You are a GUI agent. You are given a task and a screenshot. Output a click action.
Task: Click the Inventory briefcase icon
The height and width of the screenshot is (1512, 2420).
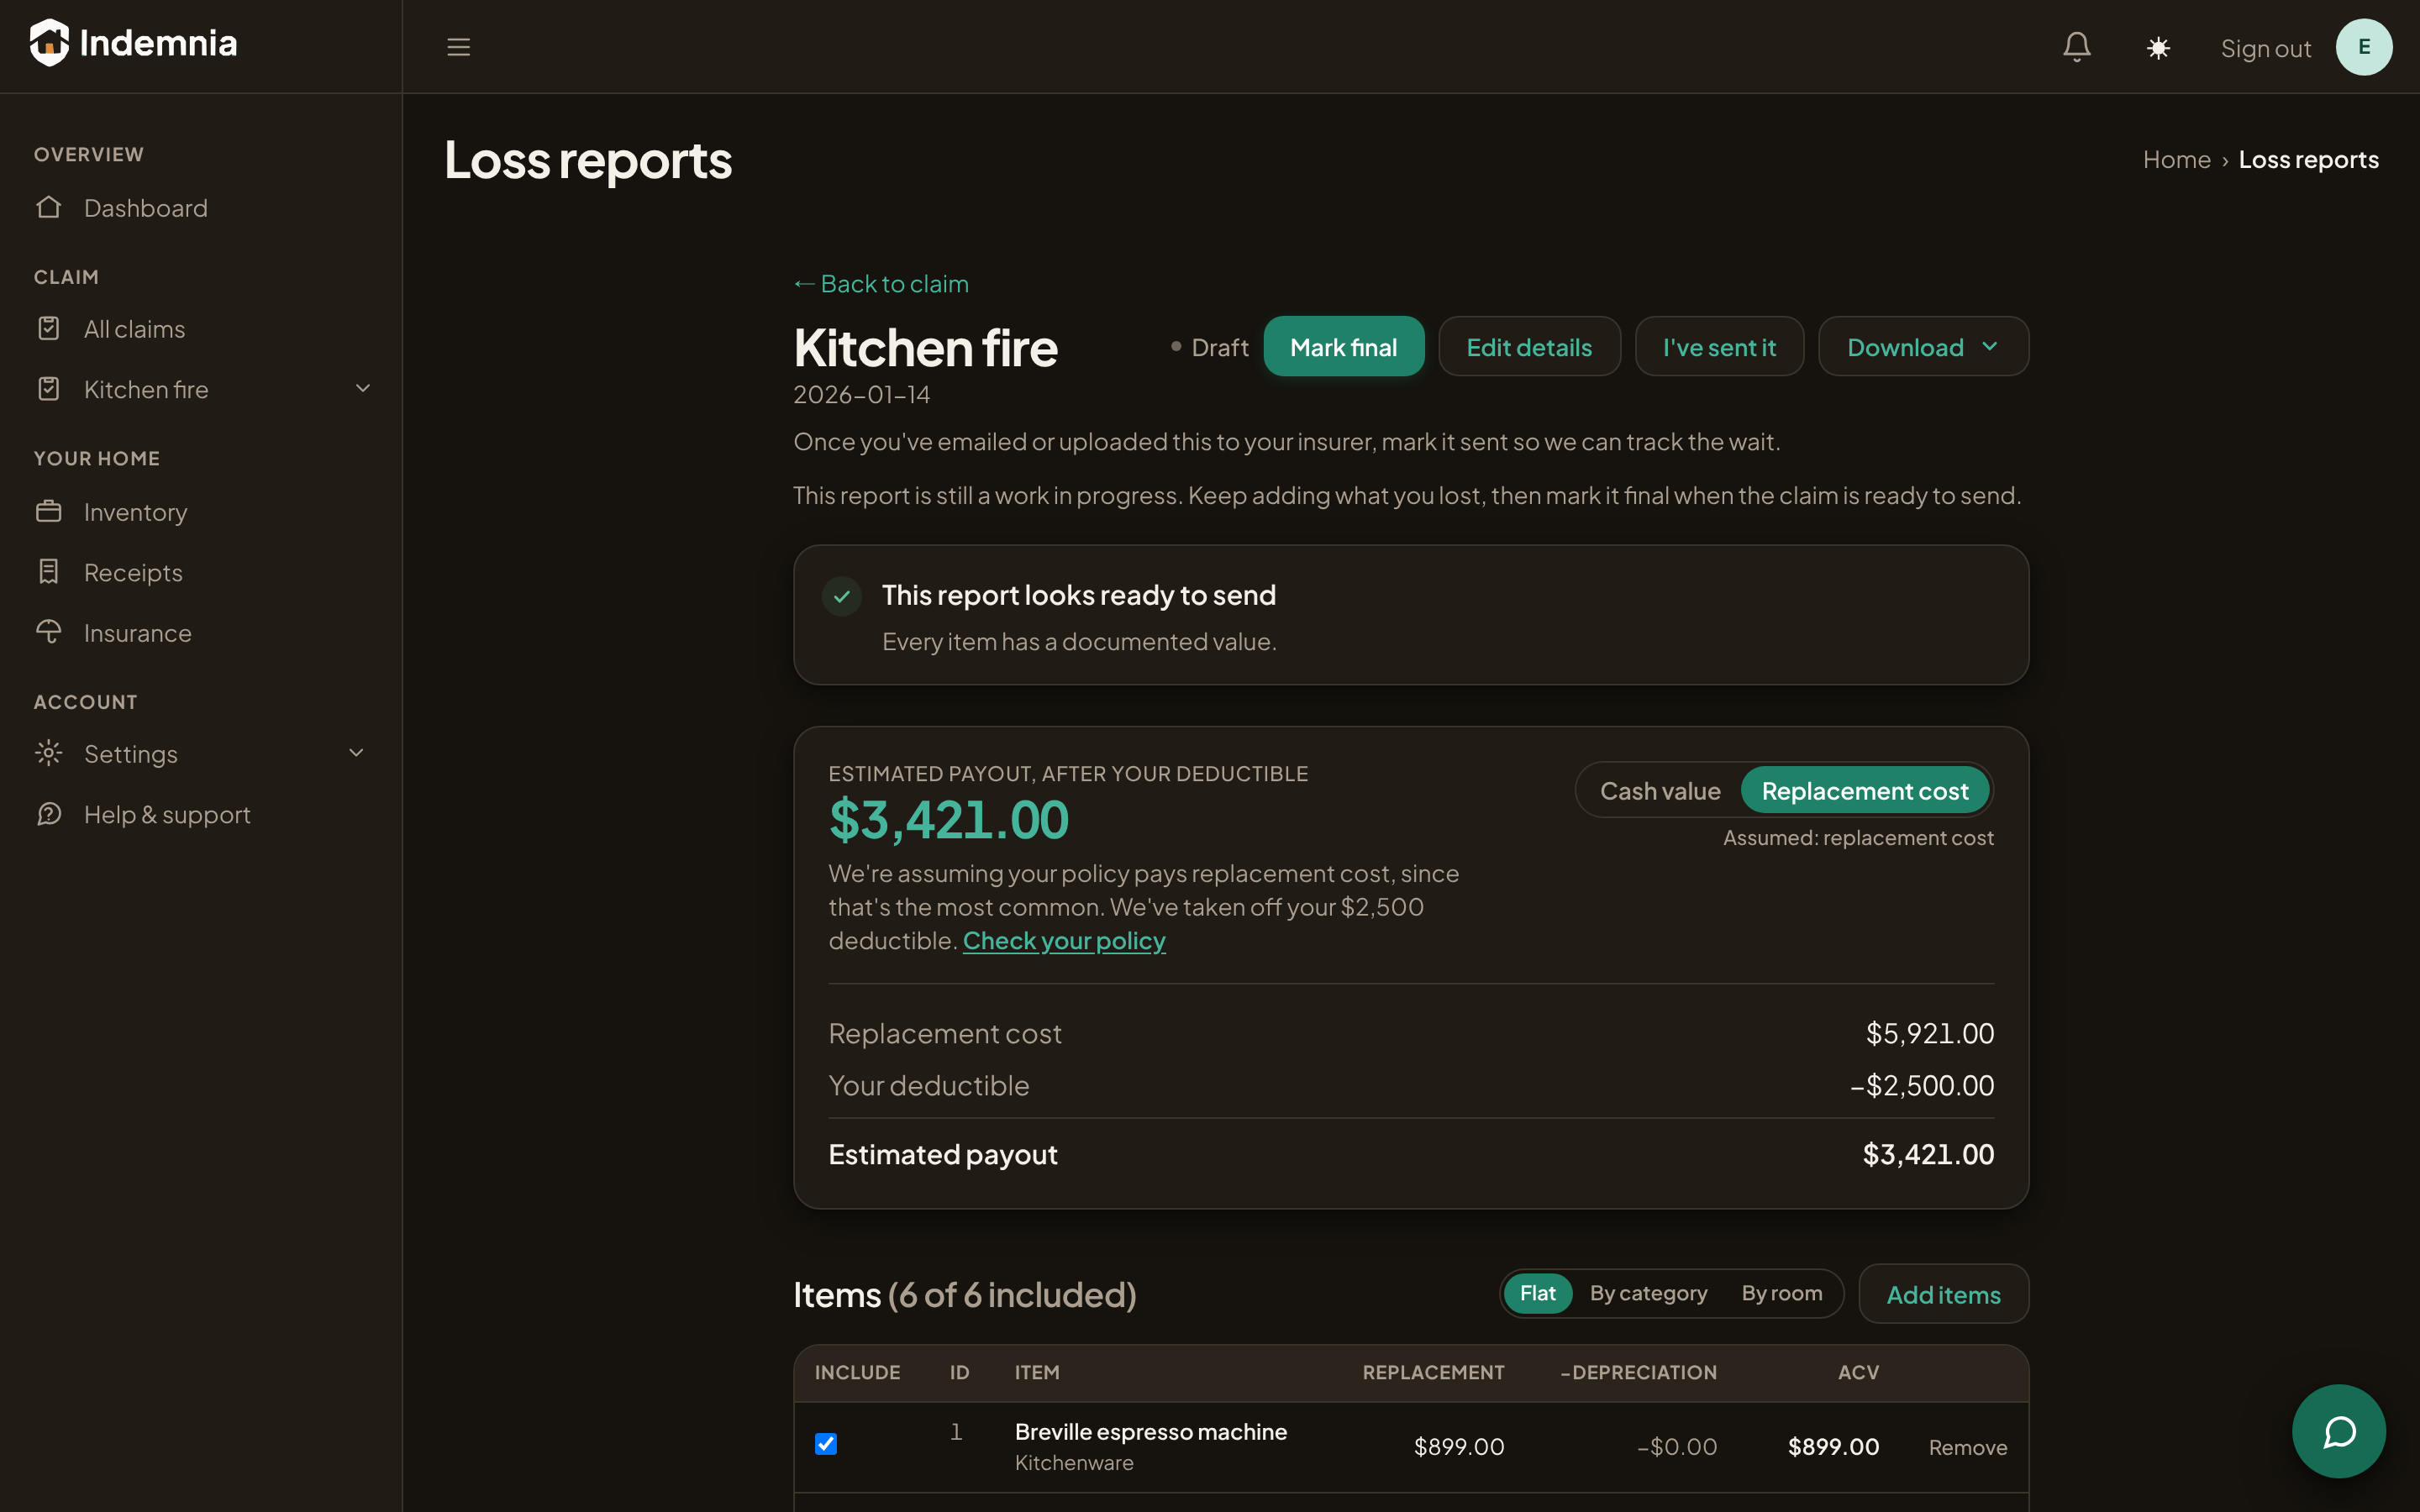tap(49, 511)
